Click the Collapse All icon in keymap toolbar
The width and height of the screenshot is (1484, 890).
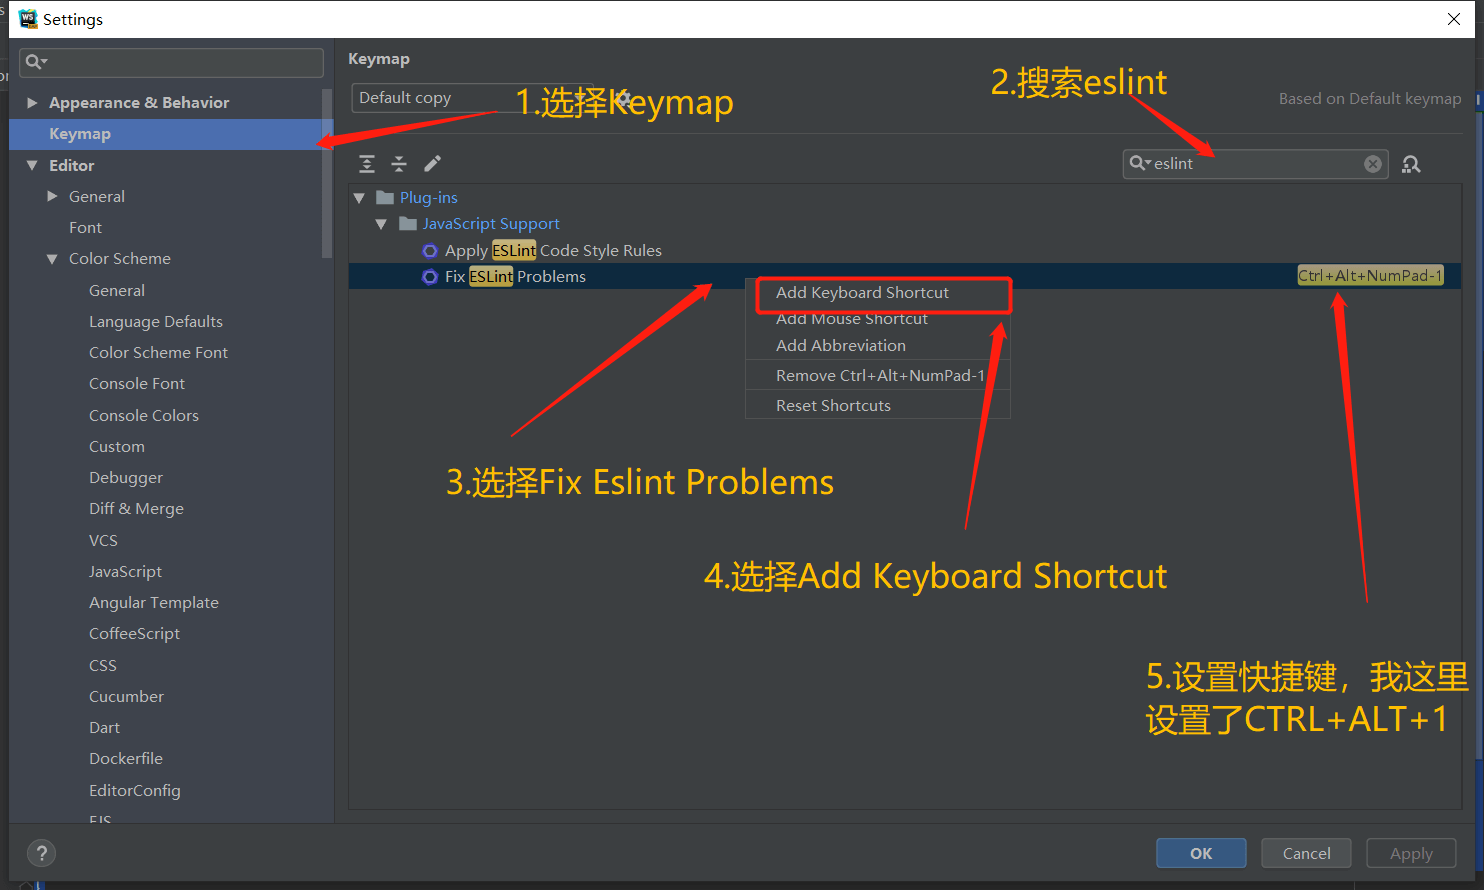399,164
